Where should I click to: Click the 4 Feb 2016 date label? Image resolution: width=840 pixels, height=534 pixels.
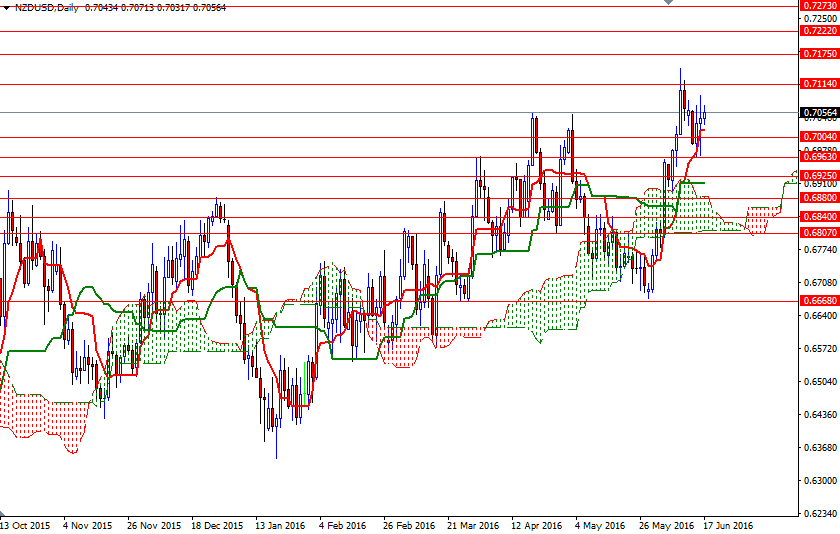pyautogui.click(x=343, y=525)
